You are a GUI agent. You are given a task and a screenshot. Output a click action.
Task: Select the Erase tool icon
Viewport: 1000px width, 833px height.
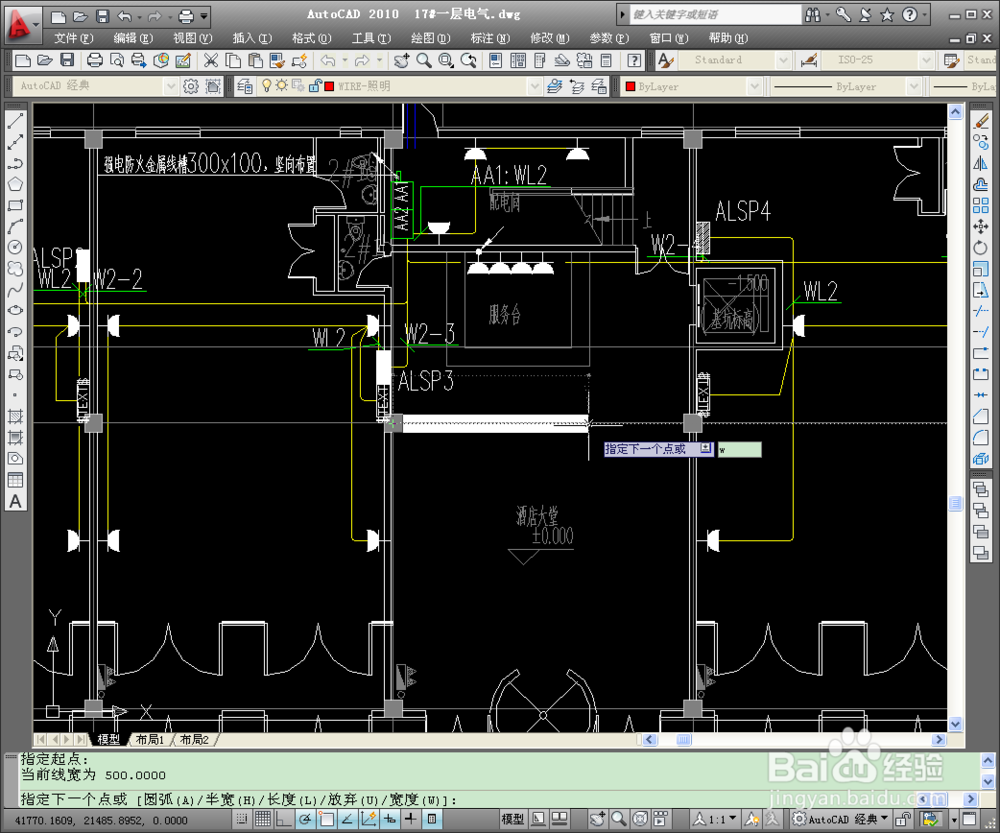pos(981,121)
